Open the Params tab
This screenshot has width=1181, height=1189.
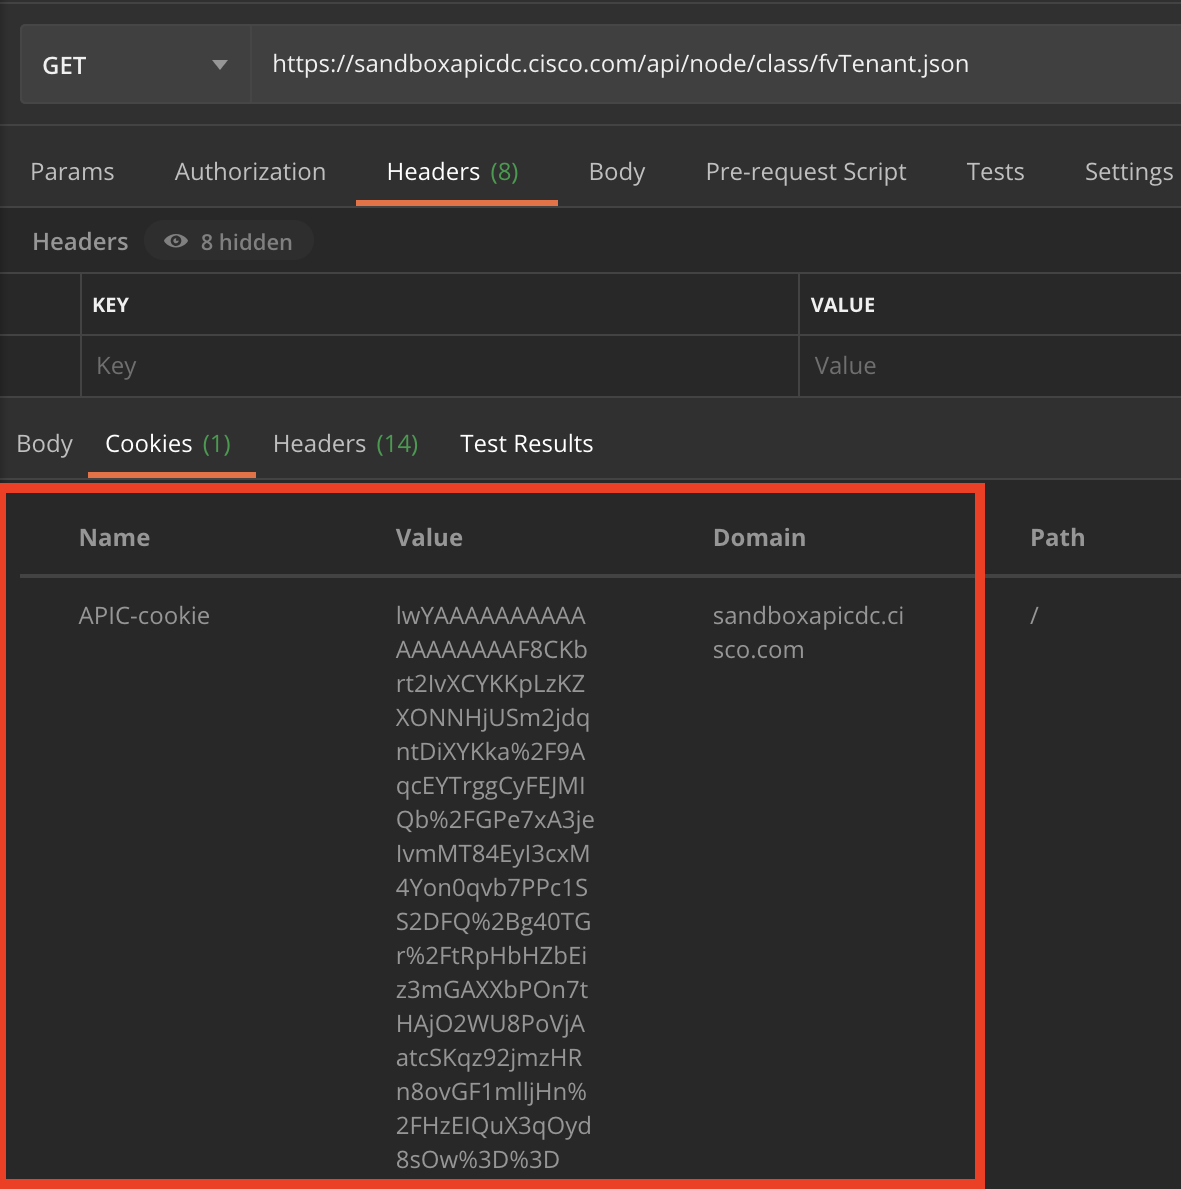point(72,172)
